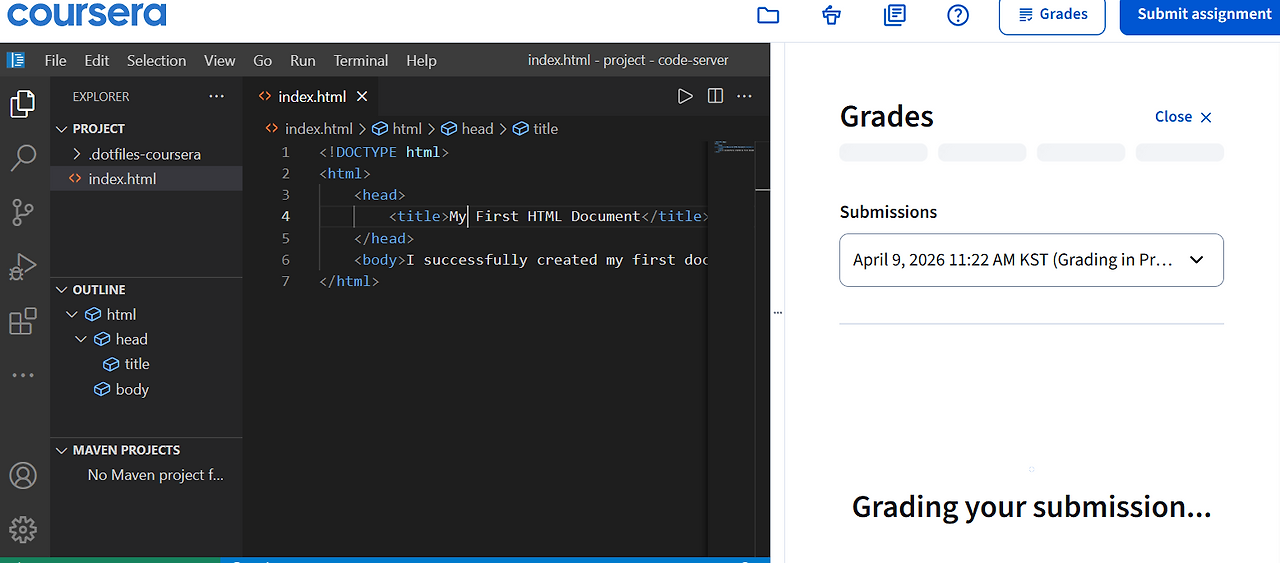1280x563 pixels.
Task: Open the Help menu
Action: click(x=421, y=60)
